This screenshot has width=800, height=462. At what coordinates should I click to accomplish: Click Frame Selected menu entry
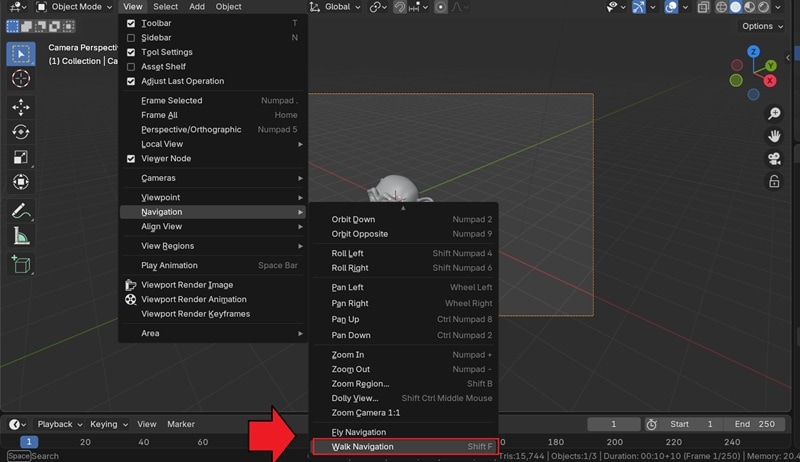tap(213, 101)
